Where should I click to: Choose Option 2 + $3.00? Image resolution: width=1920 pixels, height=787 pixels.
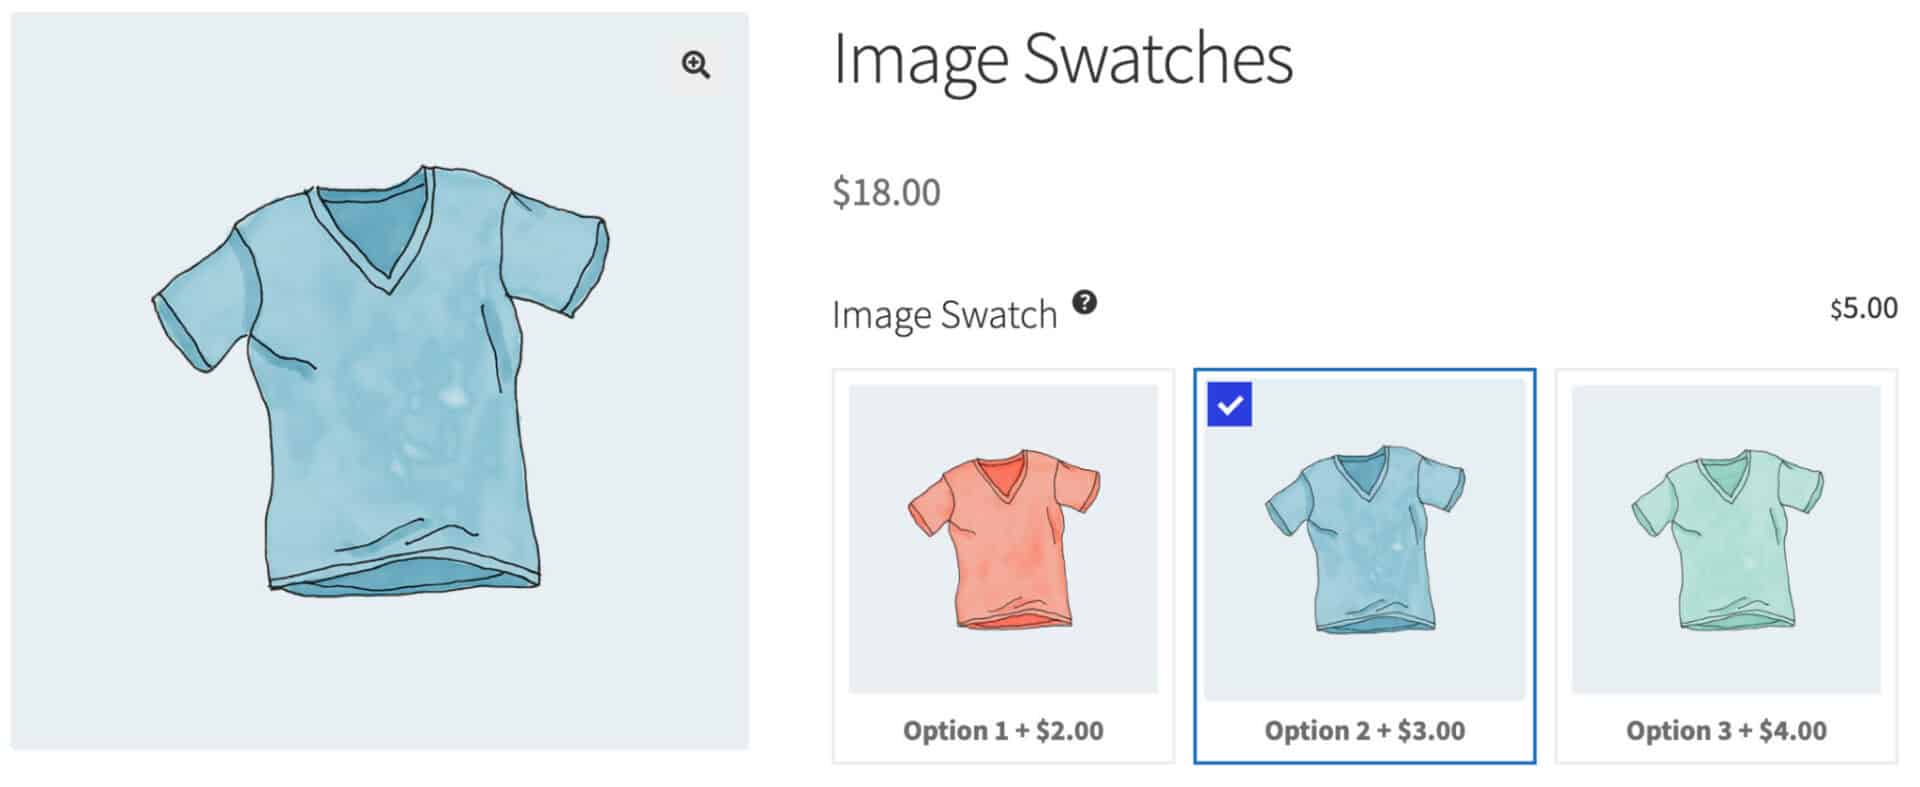pyautogui.click(x=1363, y=730)
